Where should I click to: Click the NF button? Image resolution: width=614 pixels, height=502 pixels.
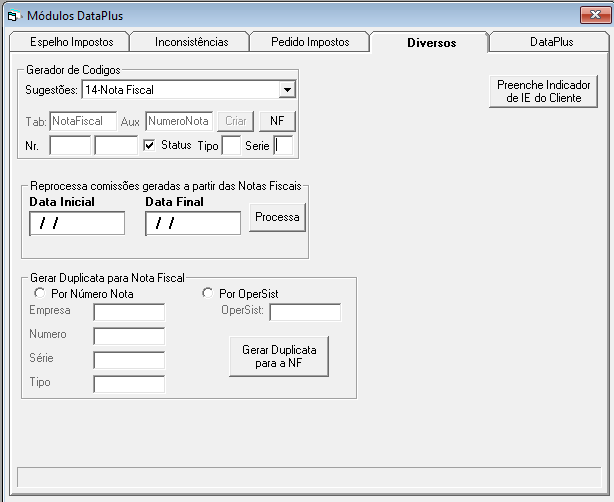point(277,121)
